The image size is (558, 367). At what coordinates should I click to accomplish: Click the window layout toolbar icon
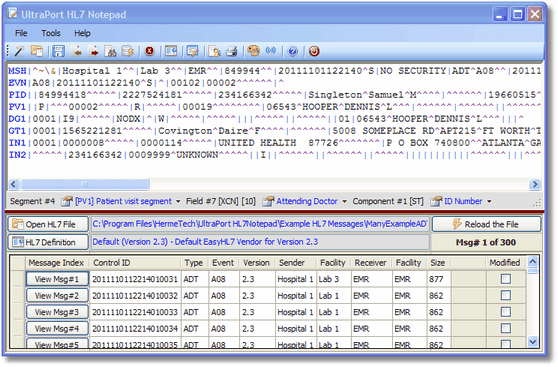pyautogui.click(x=171, y=51)
